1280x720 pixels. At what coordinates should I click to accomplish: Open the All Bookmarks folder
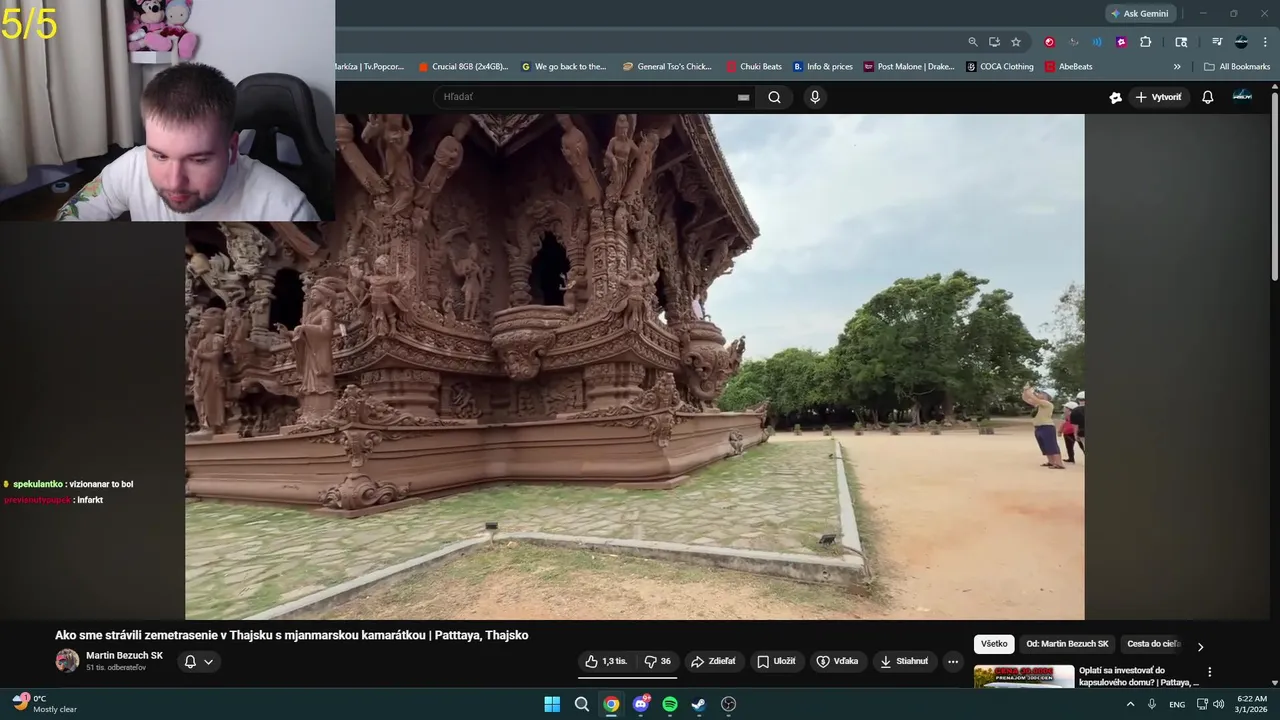click(x=1237, y=67)
